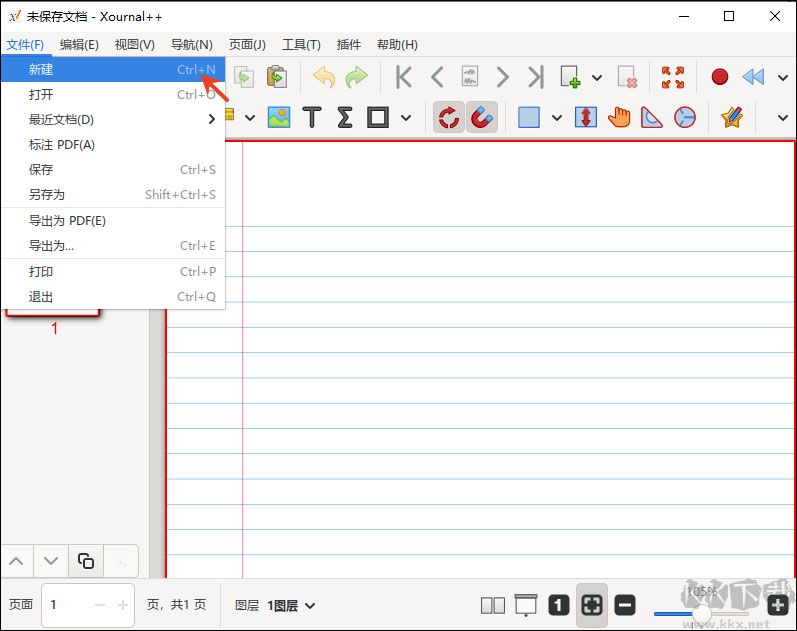Toggle the compass tool
797x631 pixels.
point(685,117)
